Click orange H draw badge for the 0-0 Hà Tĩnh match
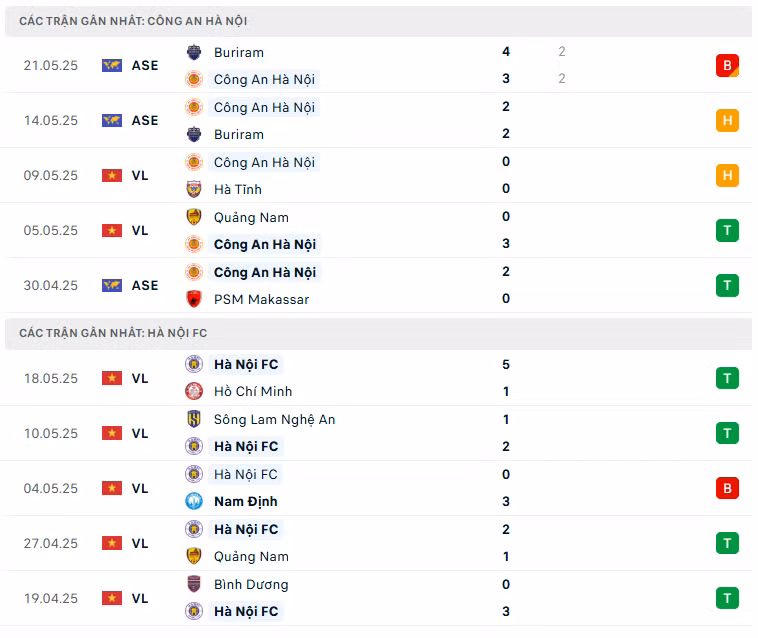 (x=727, y=175)
